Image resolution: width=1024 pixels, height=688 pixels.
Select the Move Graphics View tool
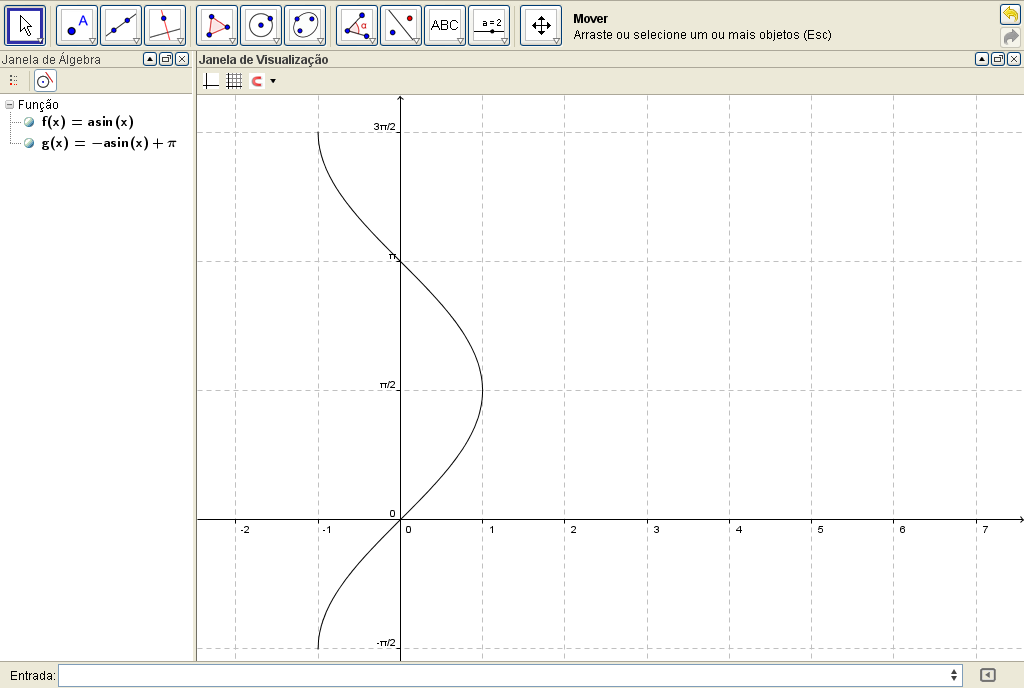pos(541,25)
